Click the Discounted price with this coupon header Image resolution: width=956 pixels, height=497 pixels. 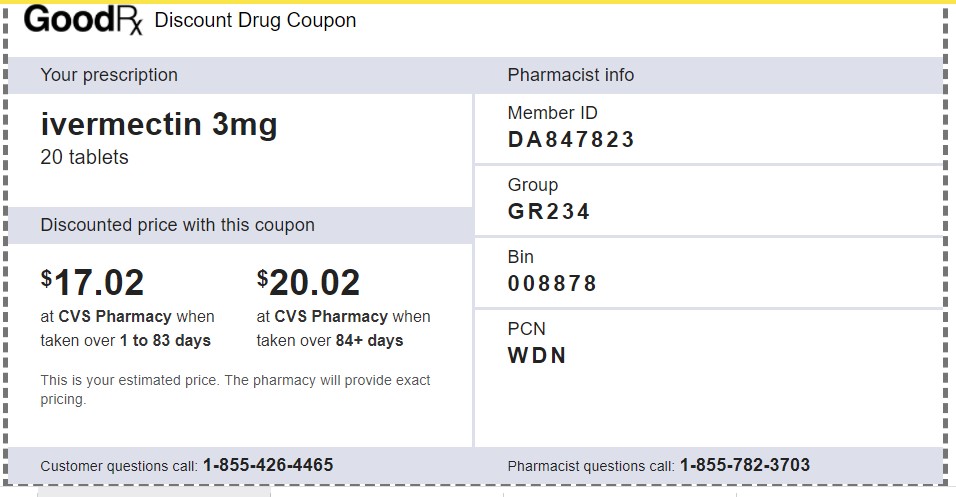pos(177,225)
